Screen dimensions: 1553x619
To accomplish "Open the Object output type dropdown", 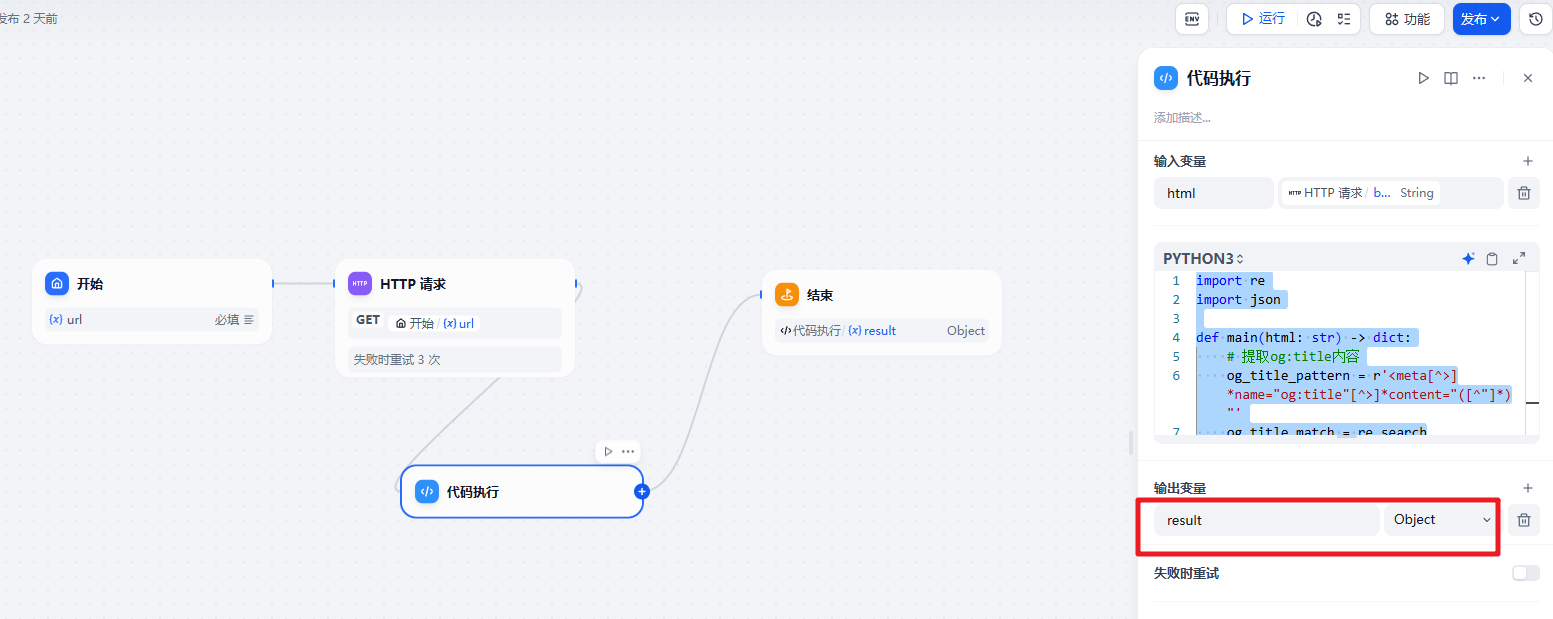I will tap(1441, 520).
